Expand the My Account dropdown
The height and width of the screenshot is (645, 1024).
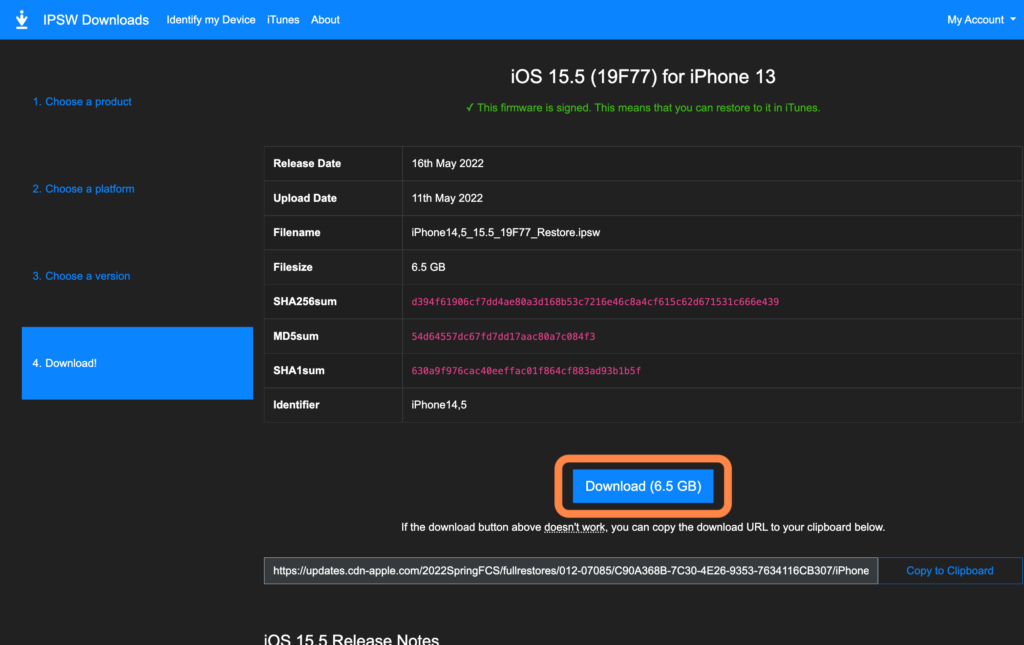(982, 20)
